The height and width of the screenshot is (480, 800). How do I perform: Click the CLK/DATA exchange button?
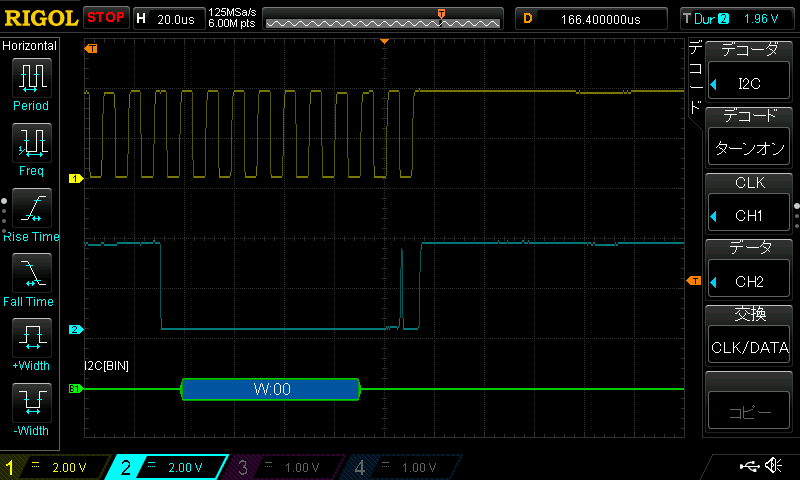coord(749,347)
